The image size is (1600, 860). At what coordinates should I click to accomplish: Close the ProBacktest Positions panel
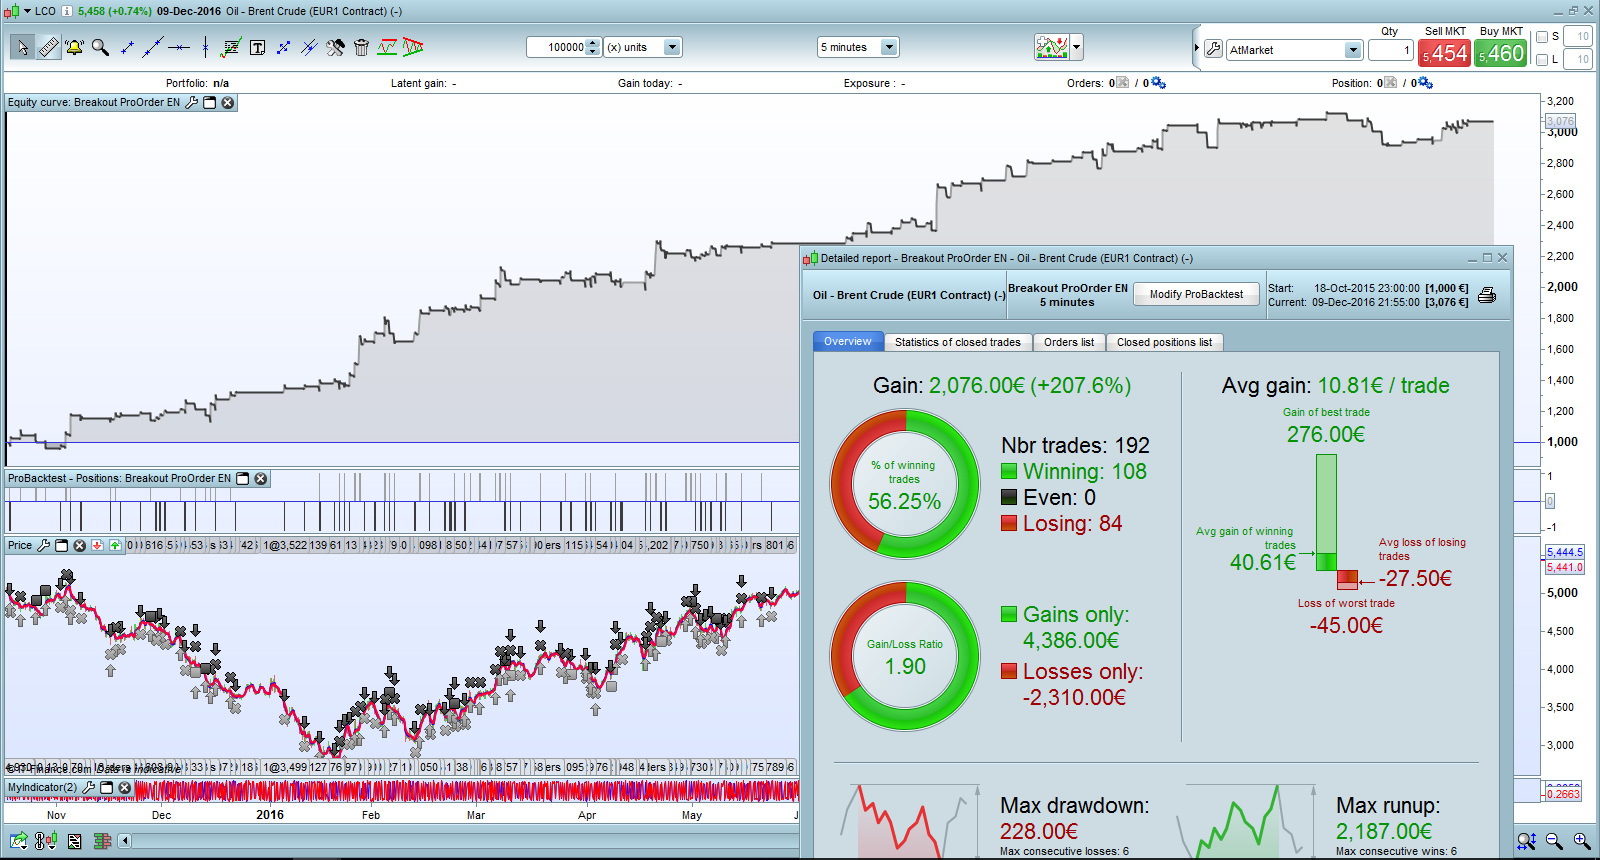point(261,478)
